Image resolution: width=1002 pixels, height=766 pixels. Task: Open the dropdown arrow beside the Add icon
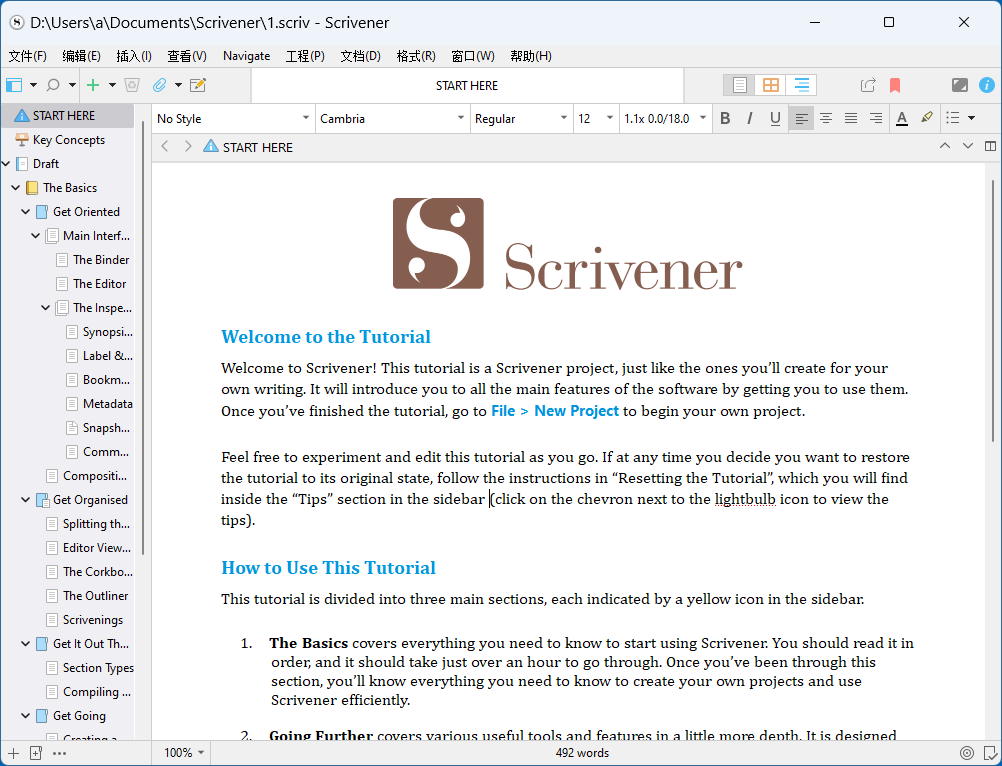coord(112,85)
